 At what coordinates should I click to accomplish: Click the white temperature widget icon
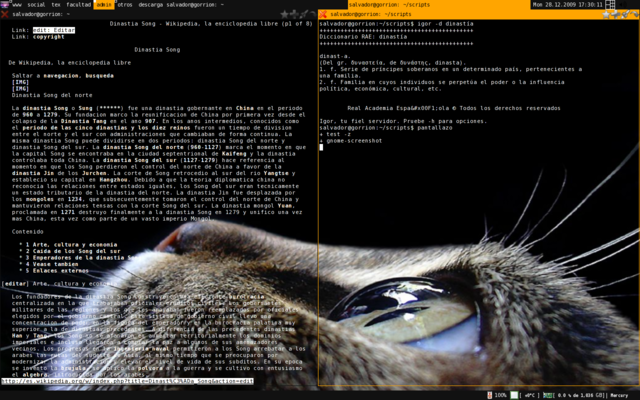(x=514, y=395)
